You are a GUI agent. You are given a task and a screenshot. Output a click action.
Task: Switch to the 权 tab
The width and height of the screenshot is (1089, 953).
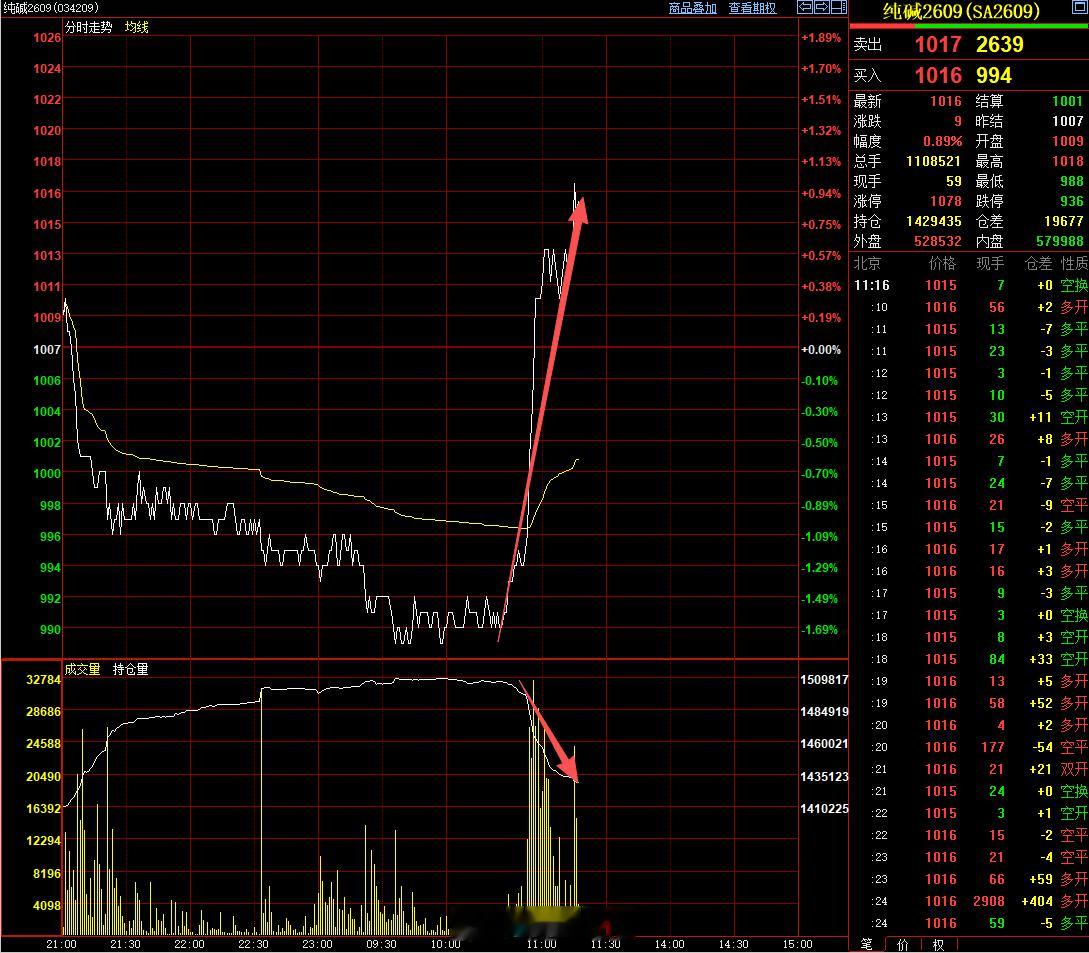coord(938,945)
